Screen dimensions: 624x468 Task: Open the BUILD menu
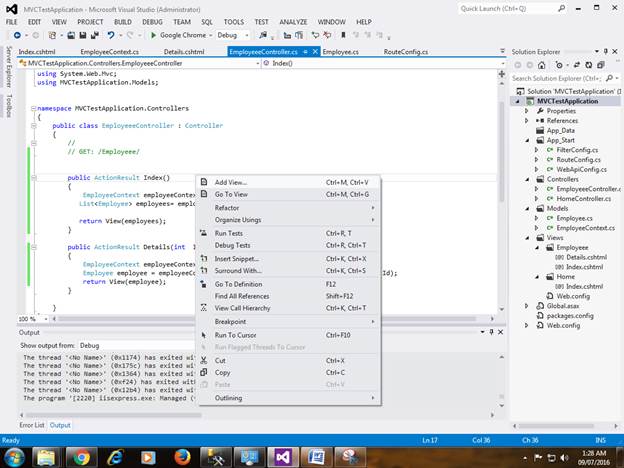(124, 21)
